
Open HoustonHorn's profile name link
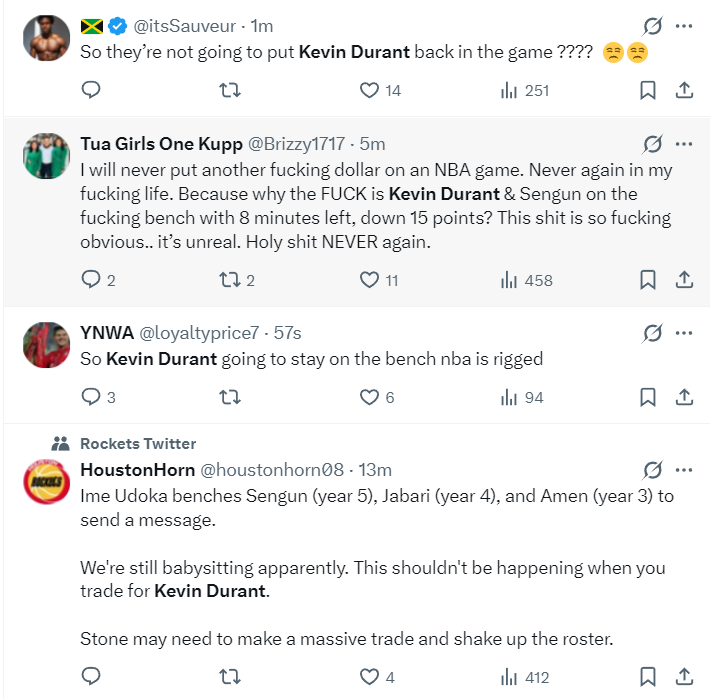tap(138, 469)
